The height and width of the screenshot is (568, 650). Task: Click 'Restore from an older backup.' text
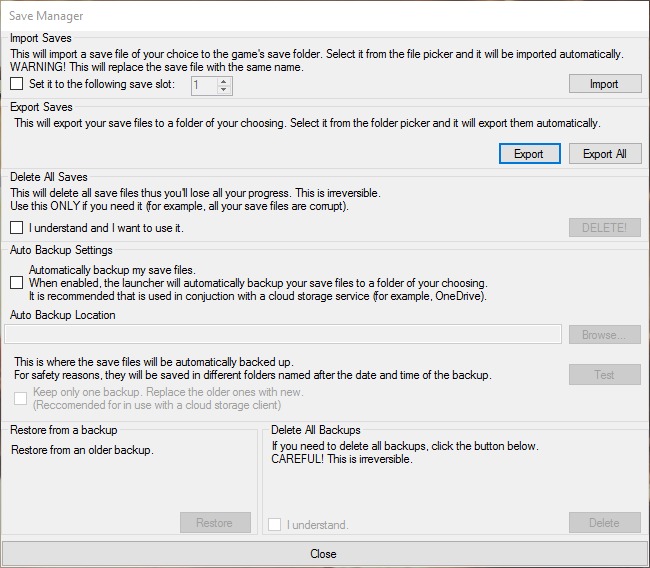click(82, 450)
